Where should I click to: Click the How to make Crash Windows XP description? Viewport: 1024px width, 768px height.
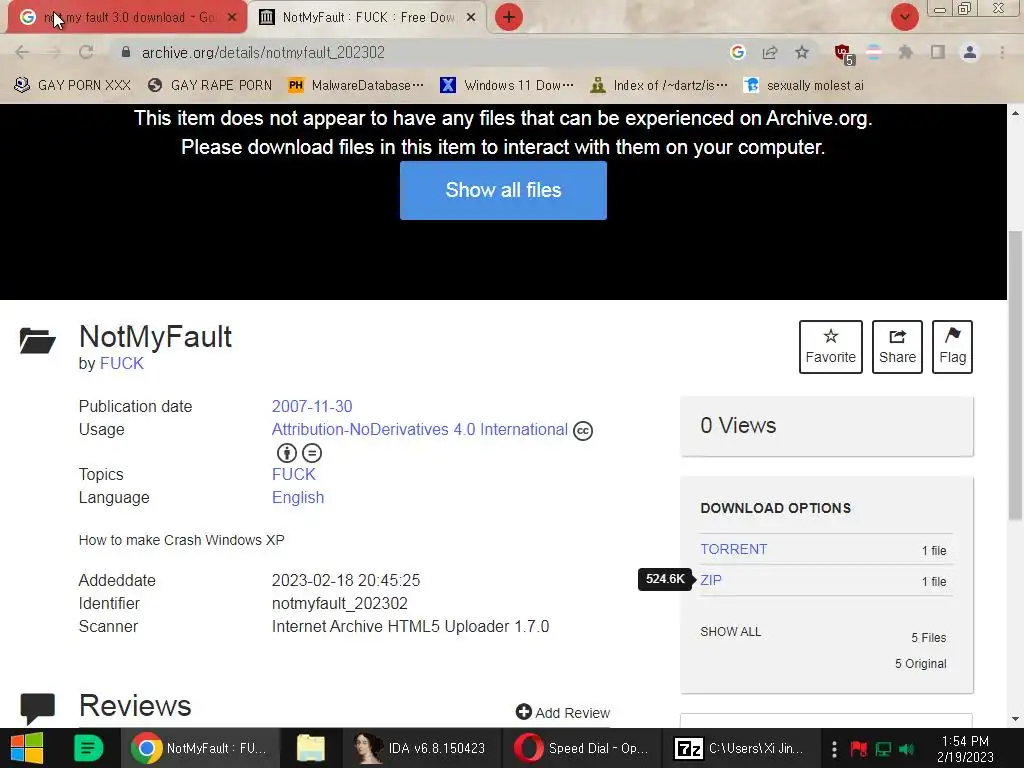click(182, 540)
